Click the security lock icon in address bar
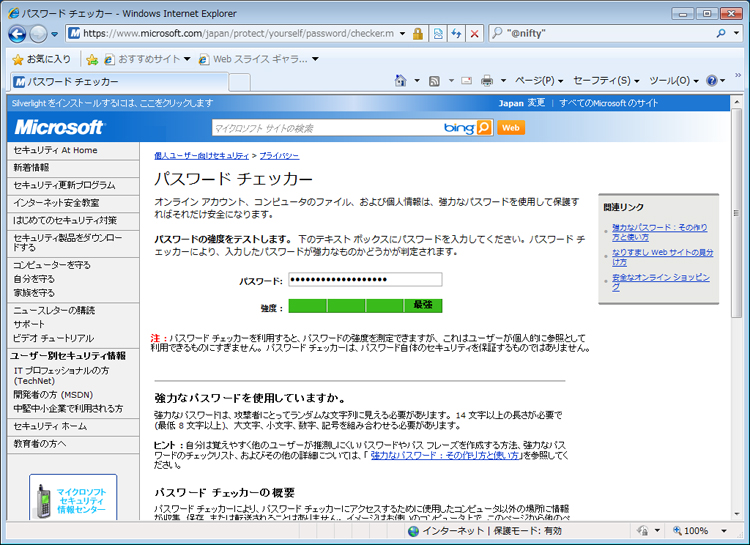The width and height of the screenshot is (750, 545). pos(418,33)
